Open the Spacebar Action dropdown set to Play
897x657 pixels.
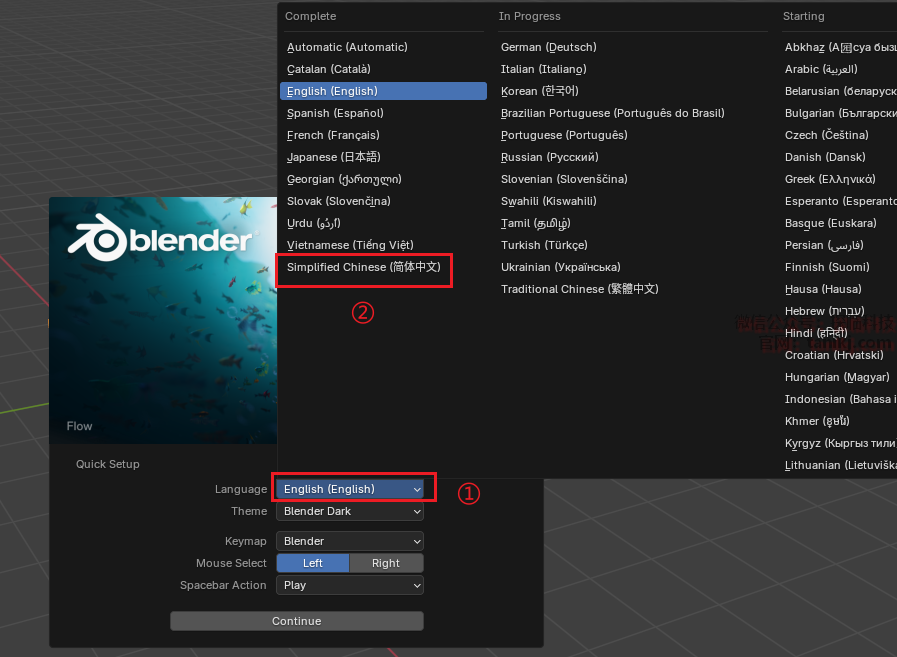click(x=350, y=585)
